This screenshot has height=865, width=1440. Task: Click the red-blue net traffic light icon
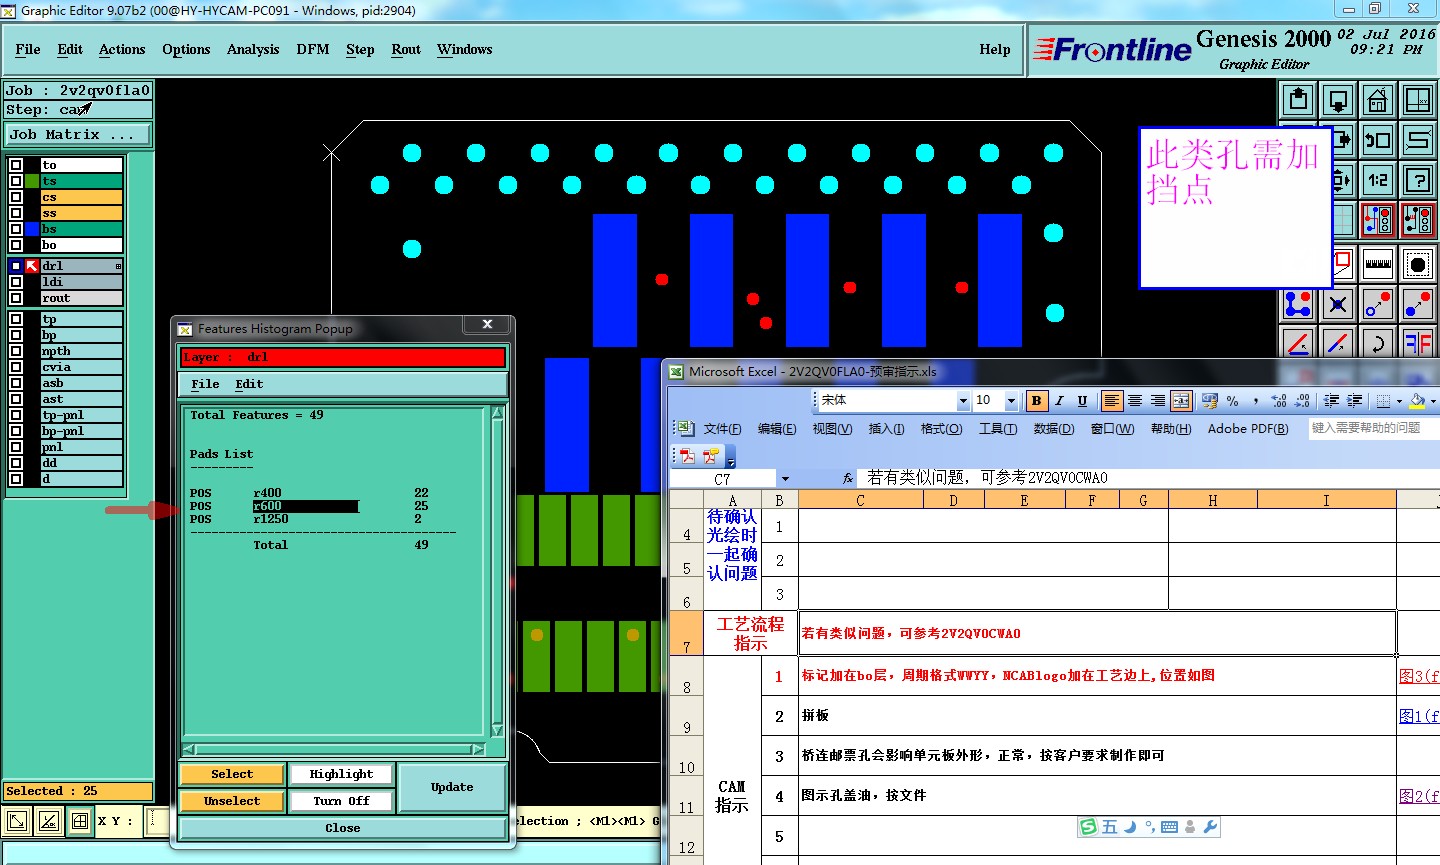(1378, 220)
